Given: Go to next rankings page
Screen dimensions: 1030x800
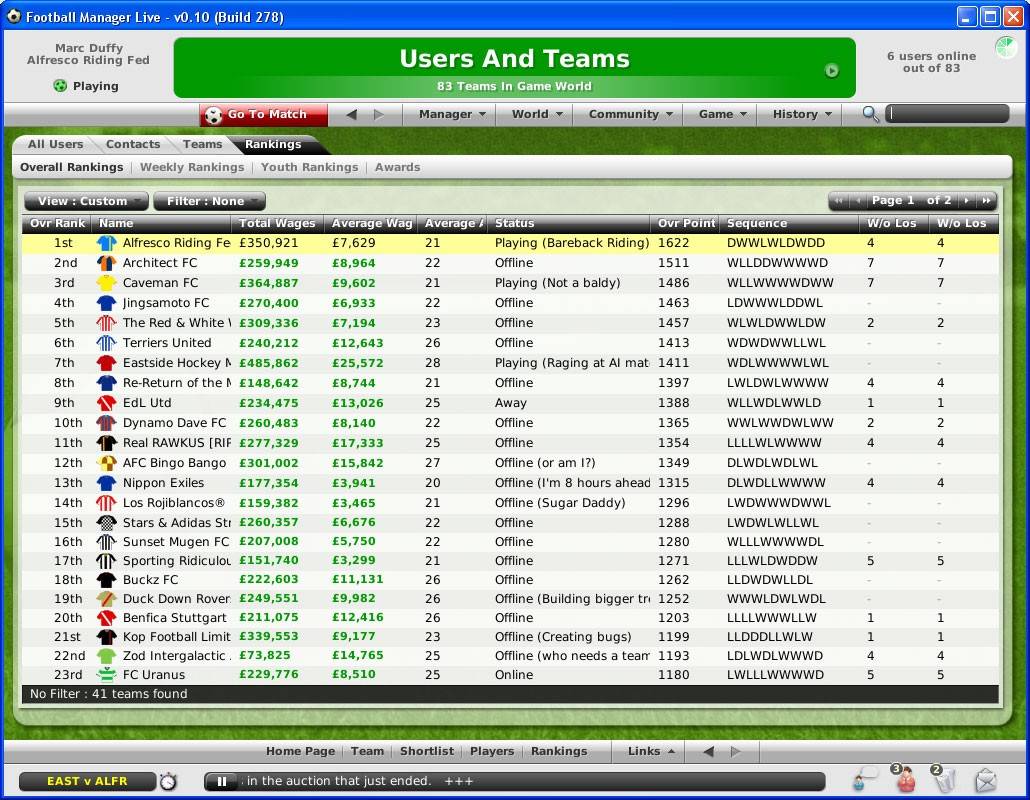Looking at the screenshot, I should pos(966,201).
